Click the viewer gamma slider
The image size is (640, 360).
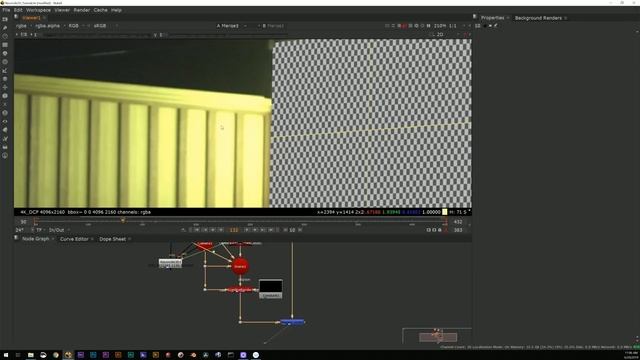(229, 35)
